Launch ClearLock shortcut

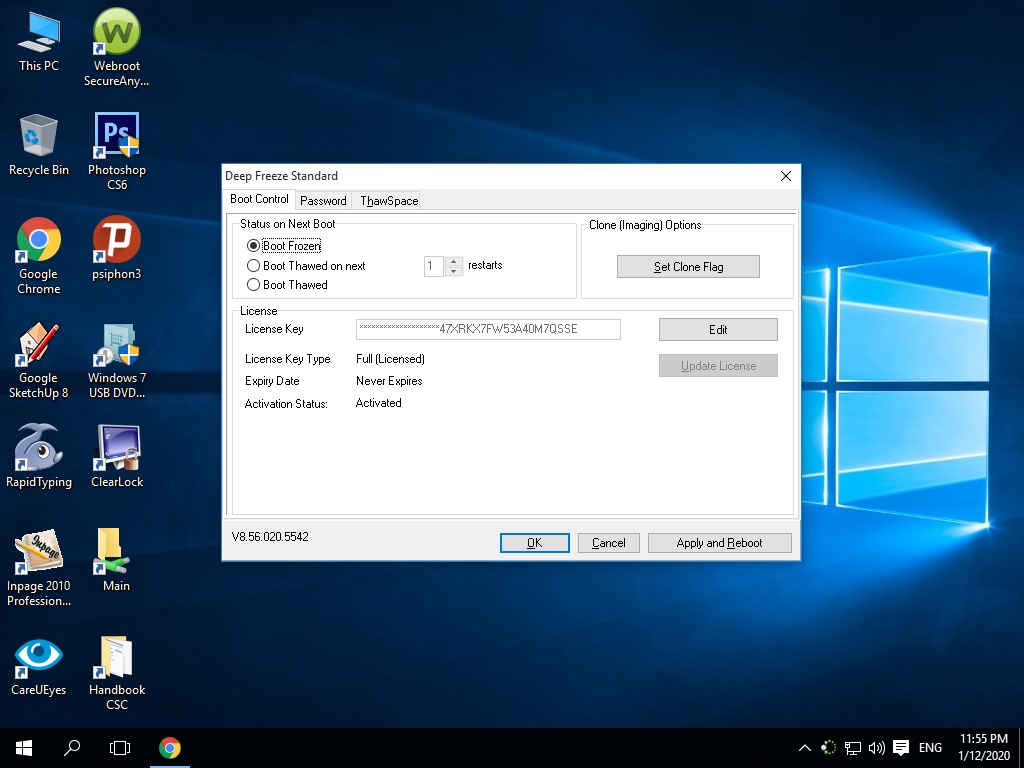click(116, 456)
